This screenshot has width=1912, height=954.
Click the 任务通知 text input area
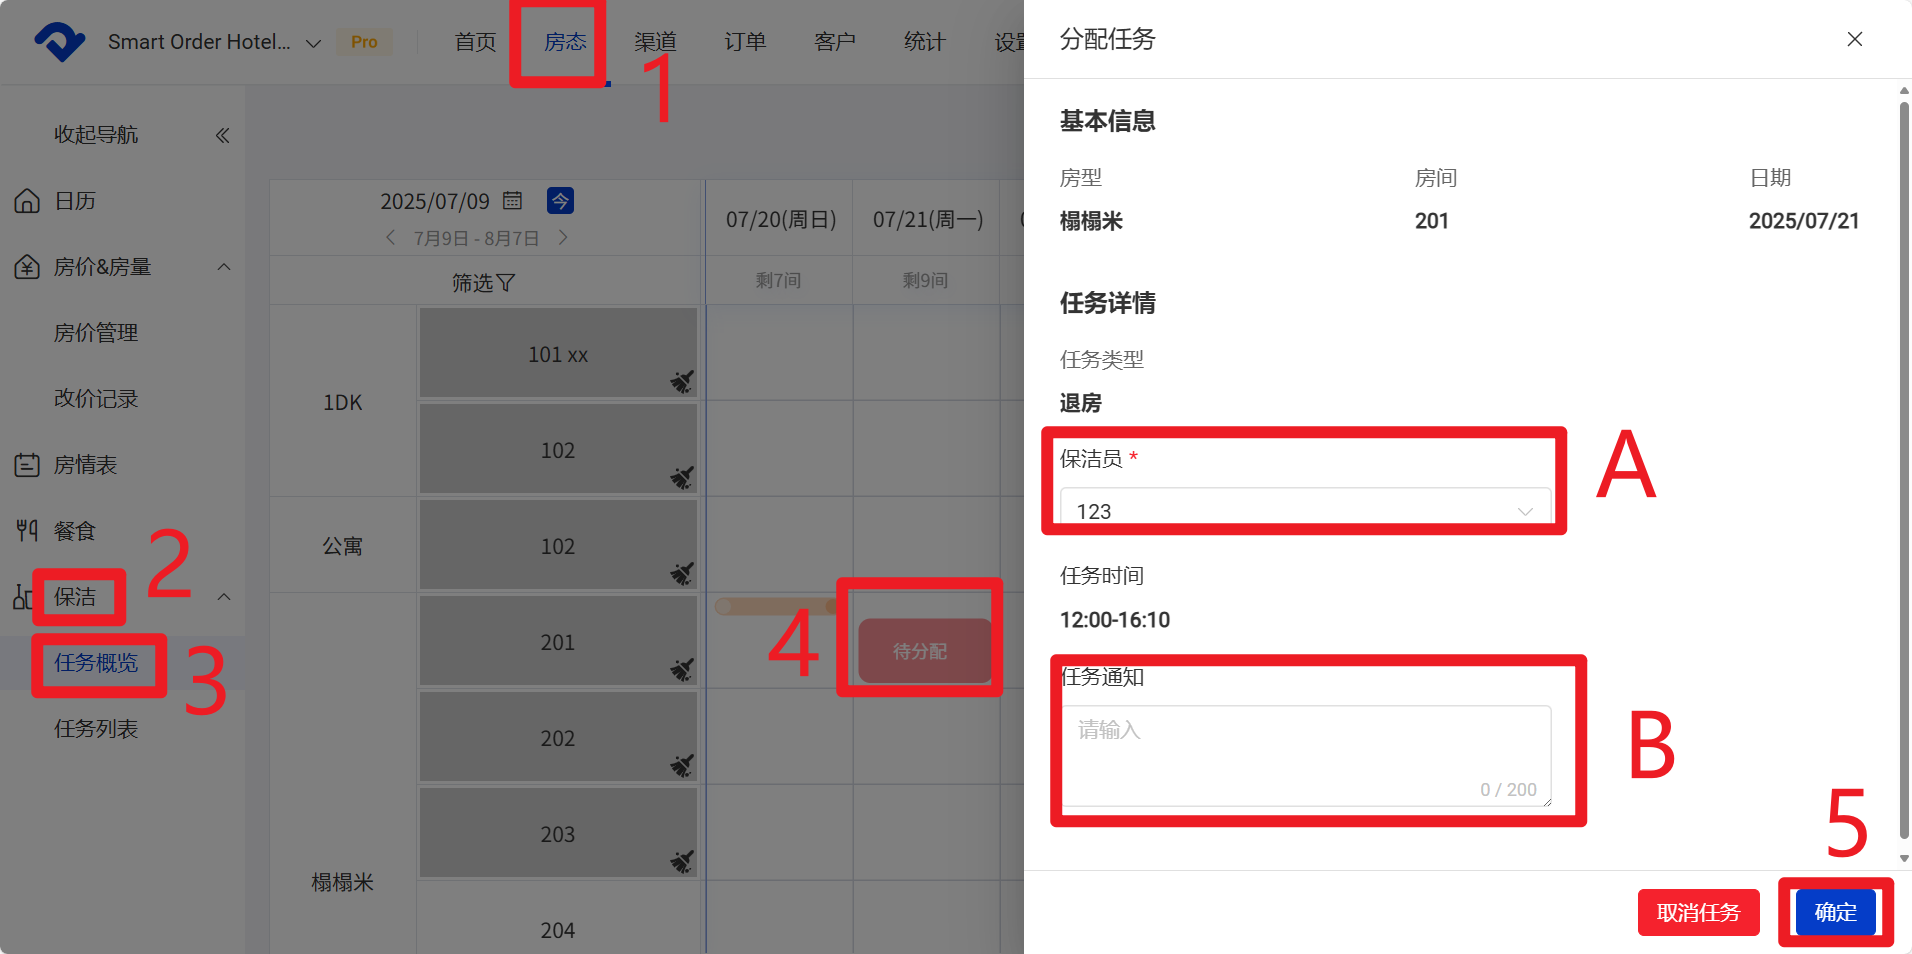[1305, 755]
